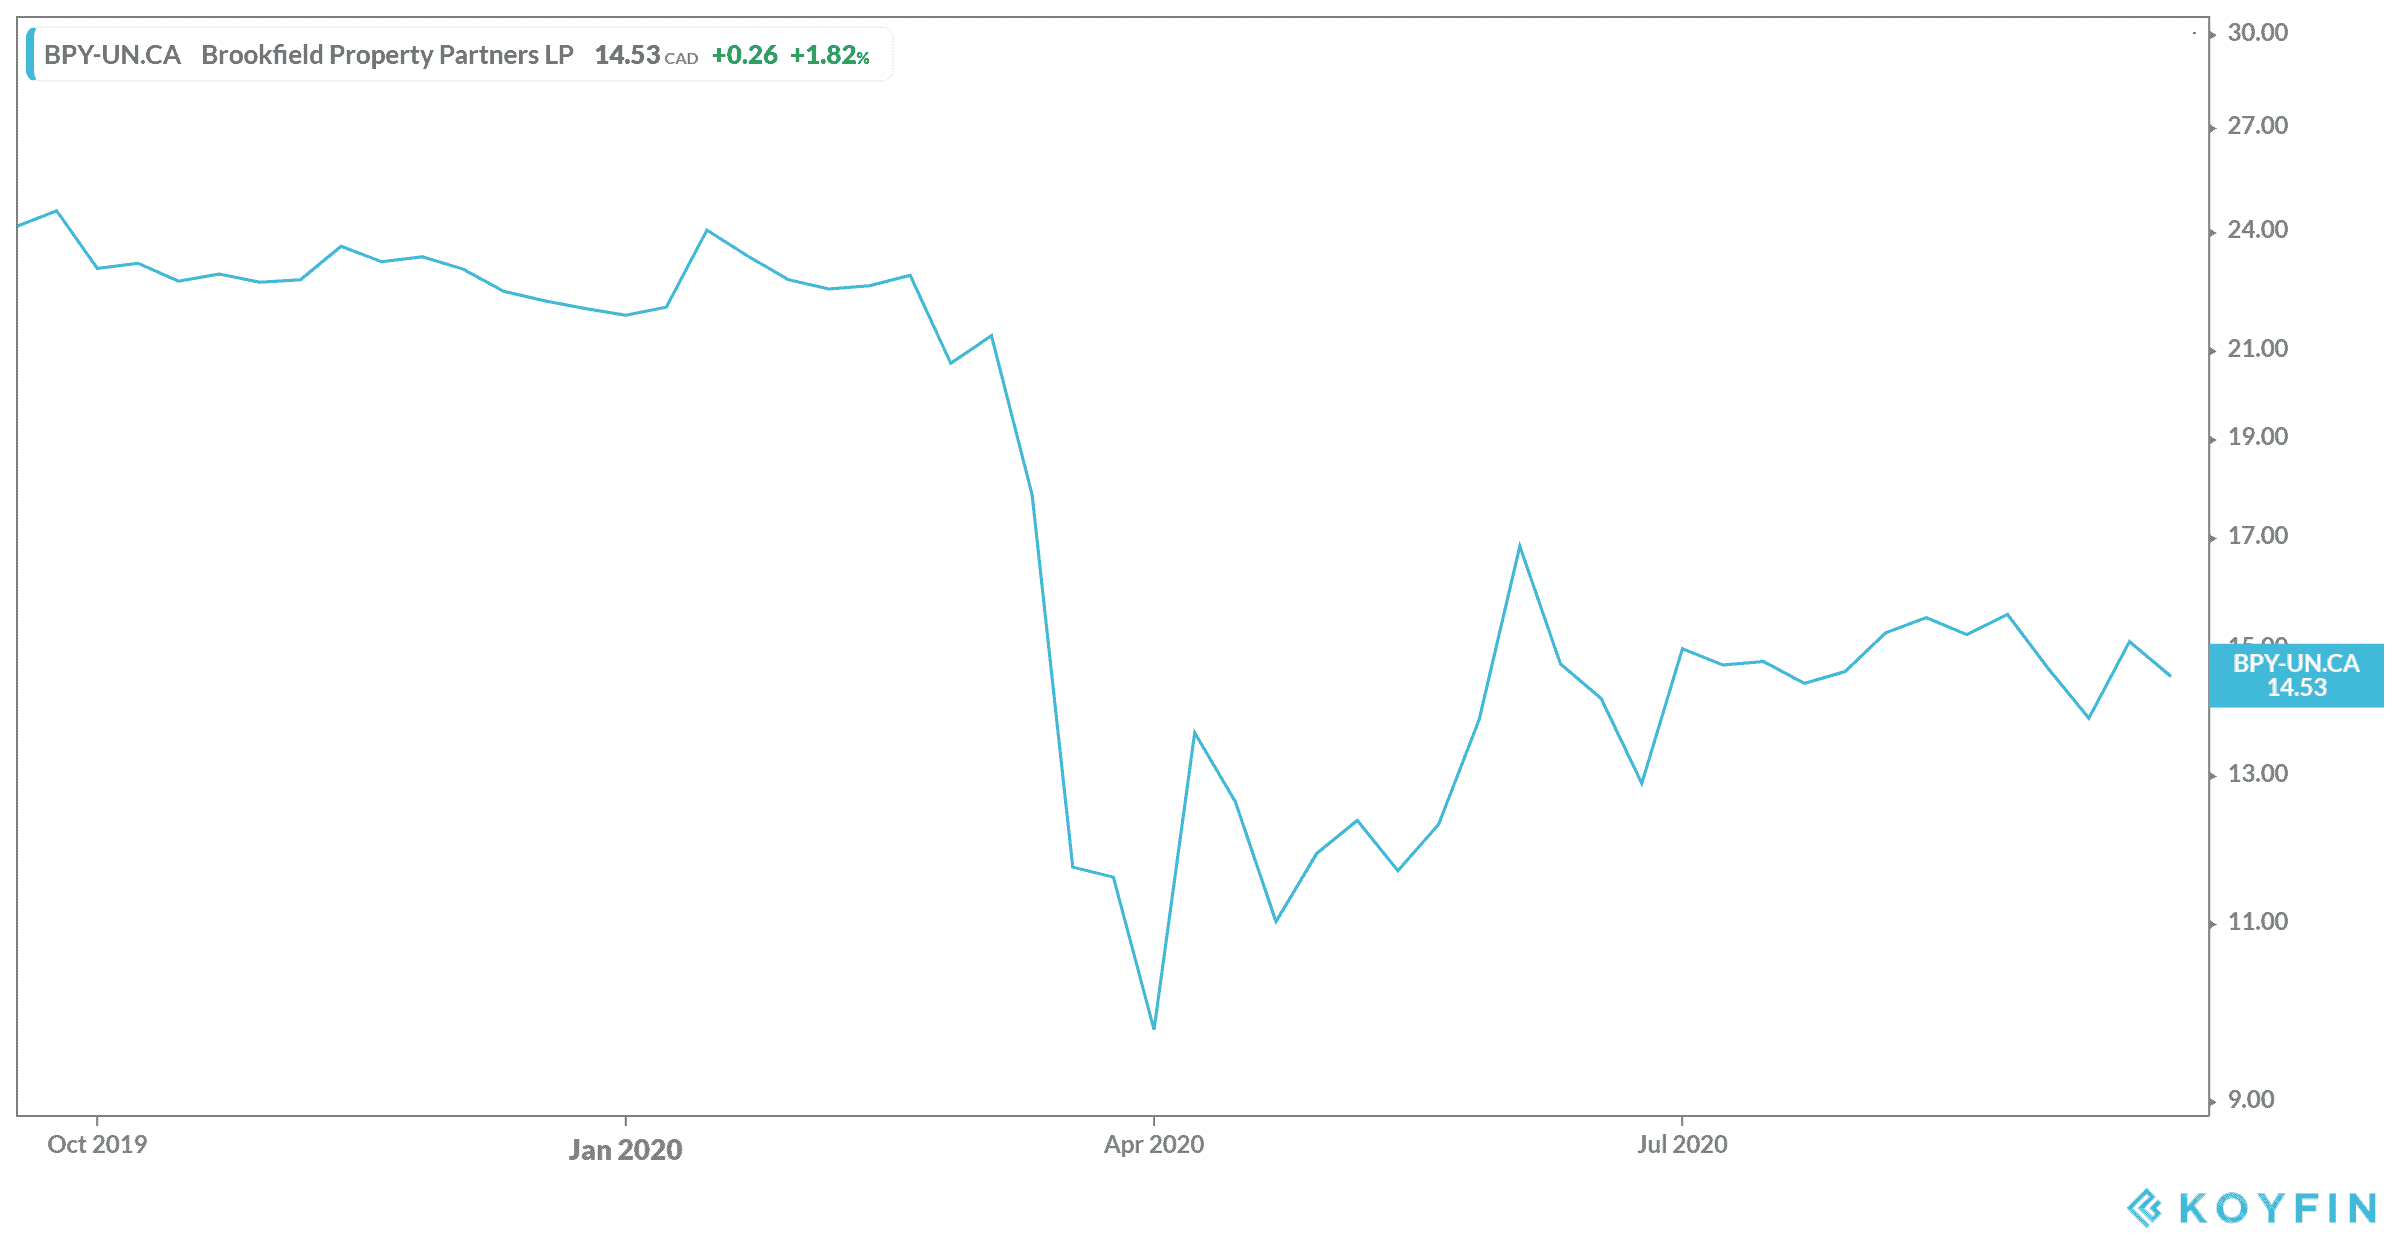
Task: Click the 21.00 price axis label
Action: tap(2257, 349)
